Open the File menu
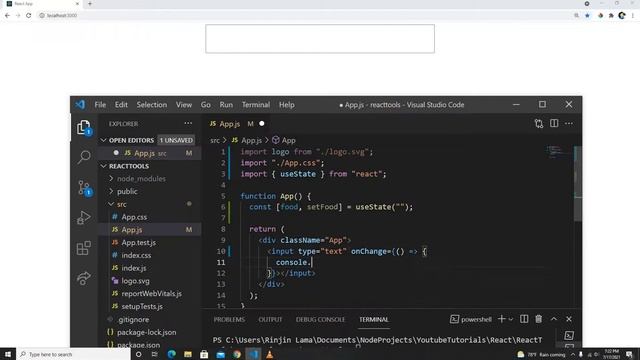640x360 pixels. [x=100, y=105]
